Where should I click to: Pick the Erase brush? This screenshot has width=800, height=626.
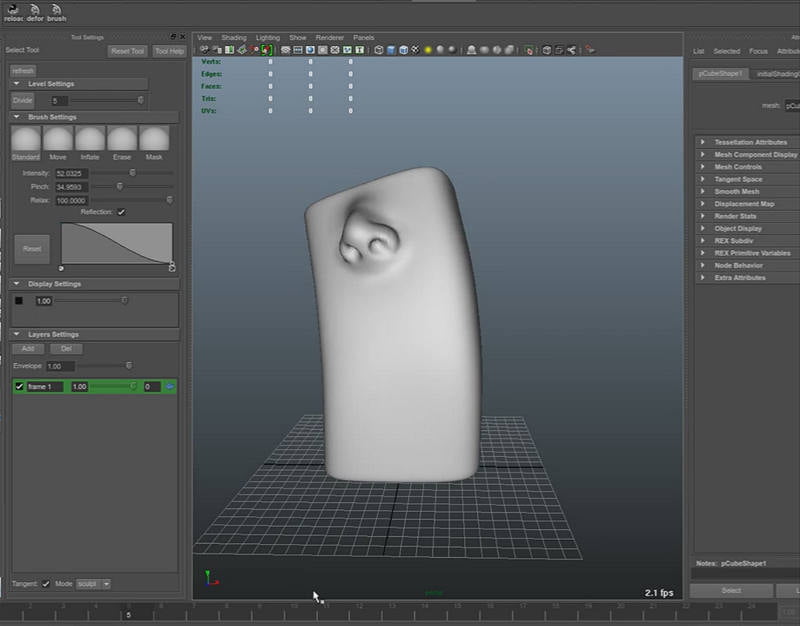tap(122, 138)
